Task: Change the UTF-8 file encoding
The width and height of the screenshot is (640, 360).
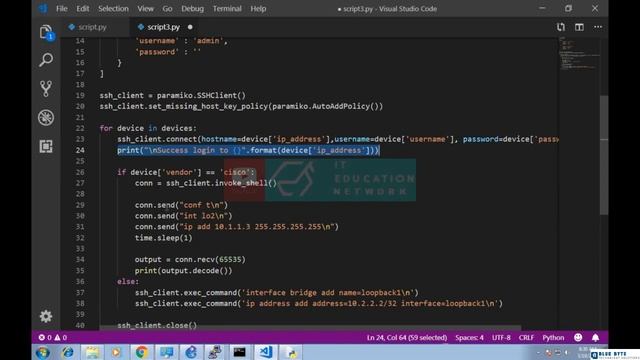Action: (501, 338)
